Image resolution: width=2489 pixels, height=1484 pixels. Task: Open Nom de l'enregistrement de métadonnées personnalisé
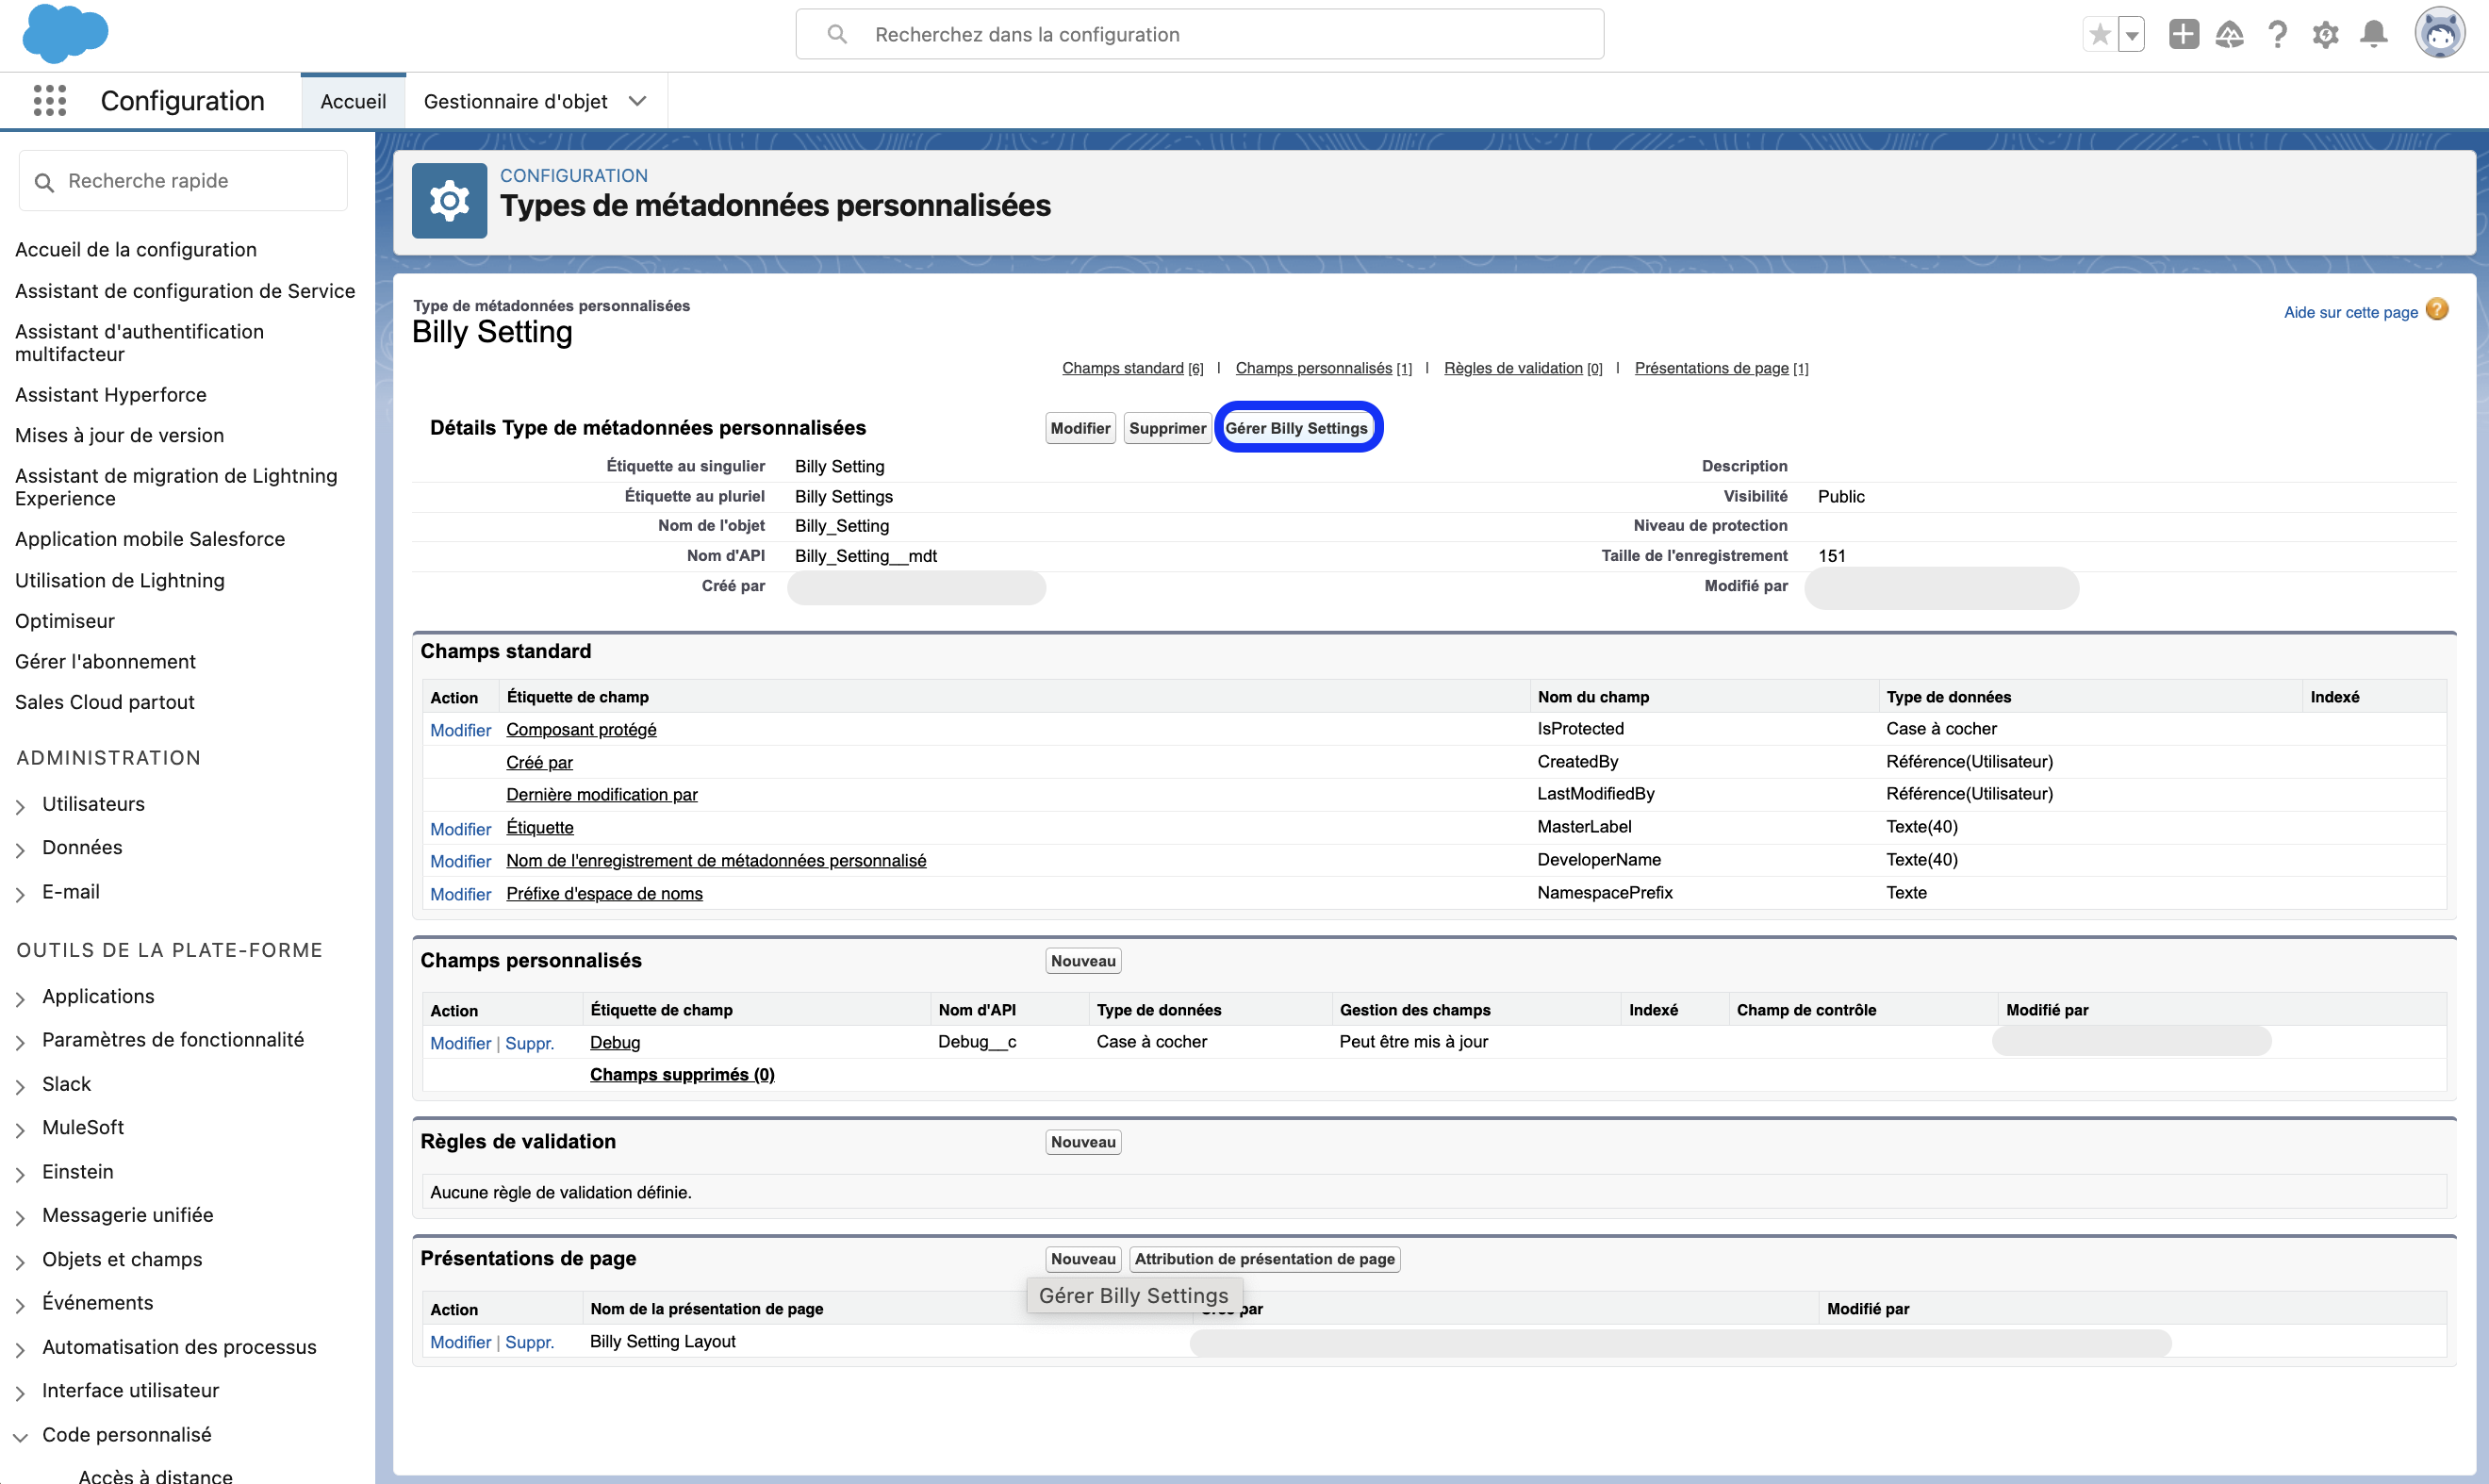coord(716,860)
